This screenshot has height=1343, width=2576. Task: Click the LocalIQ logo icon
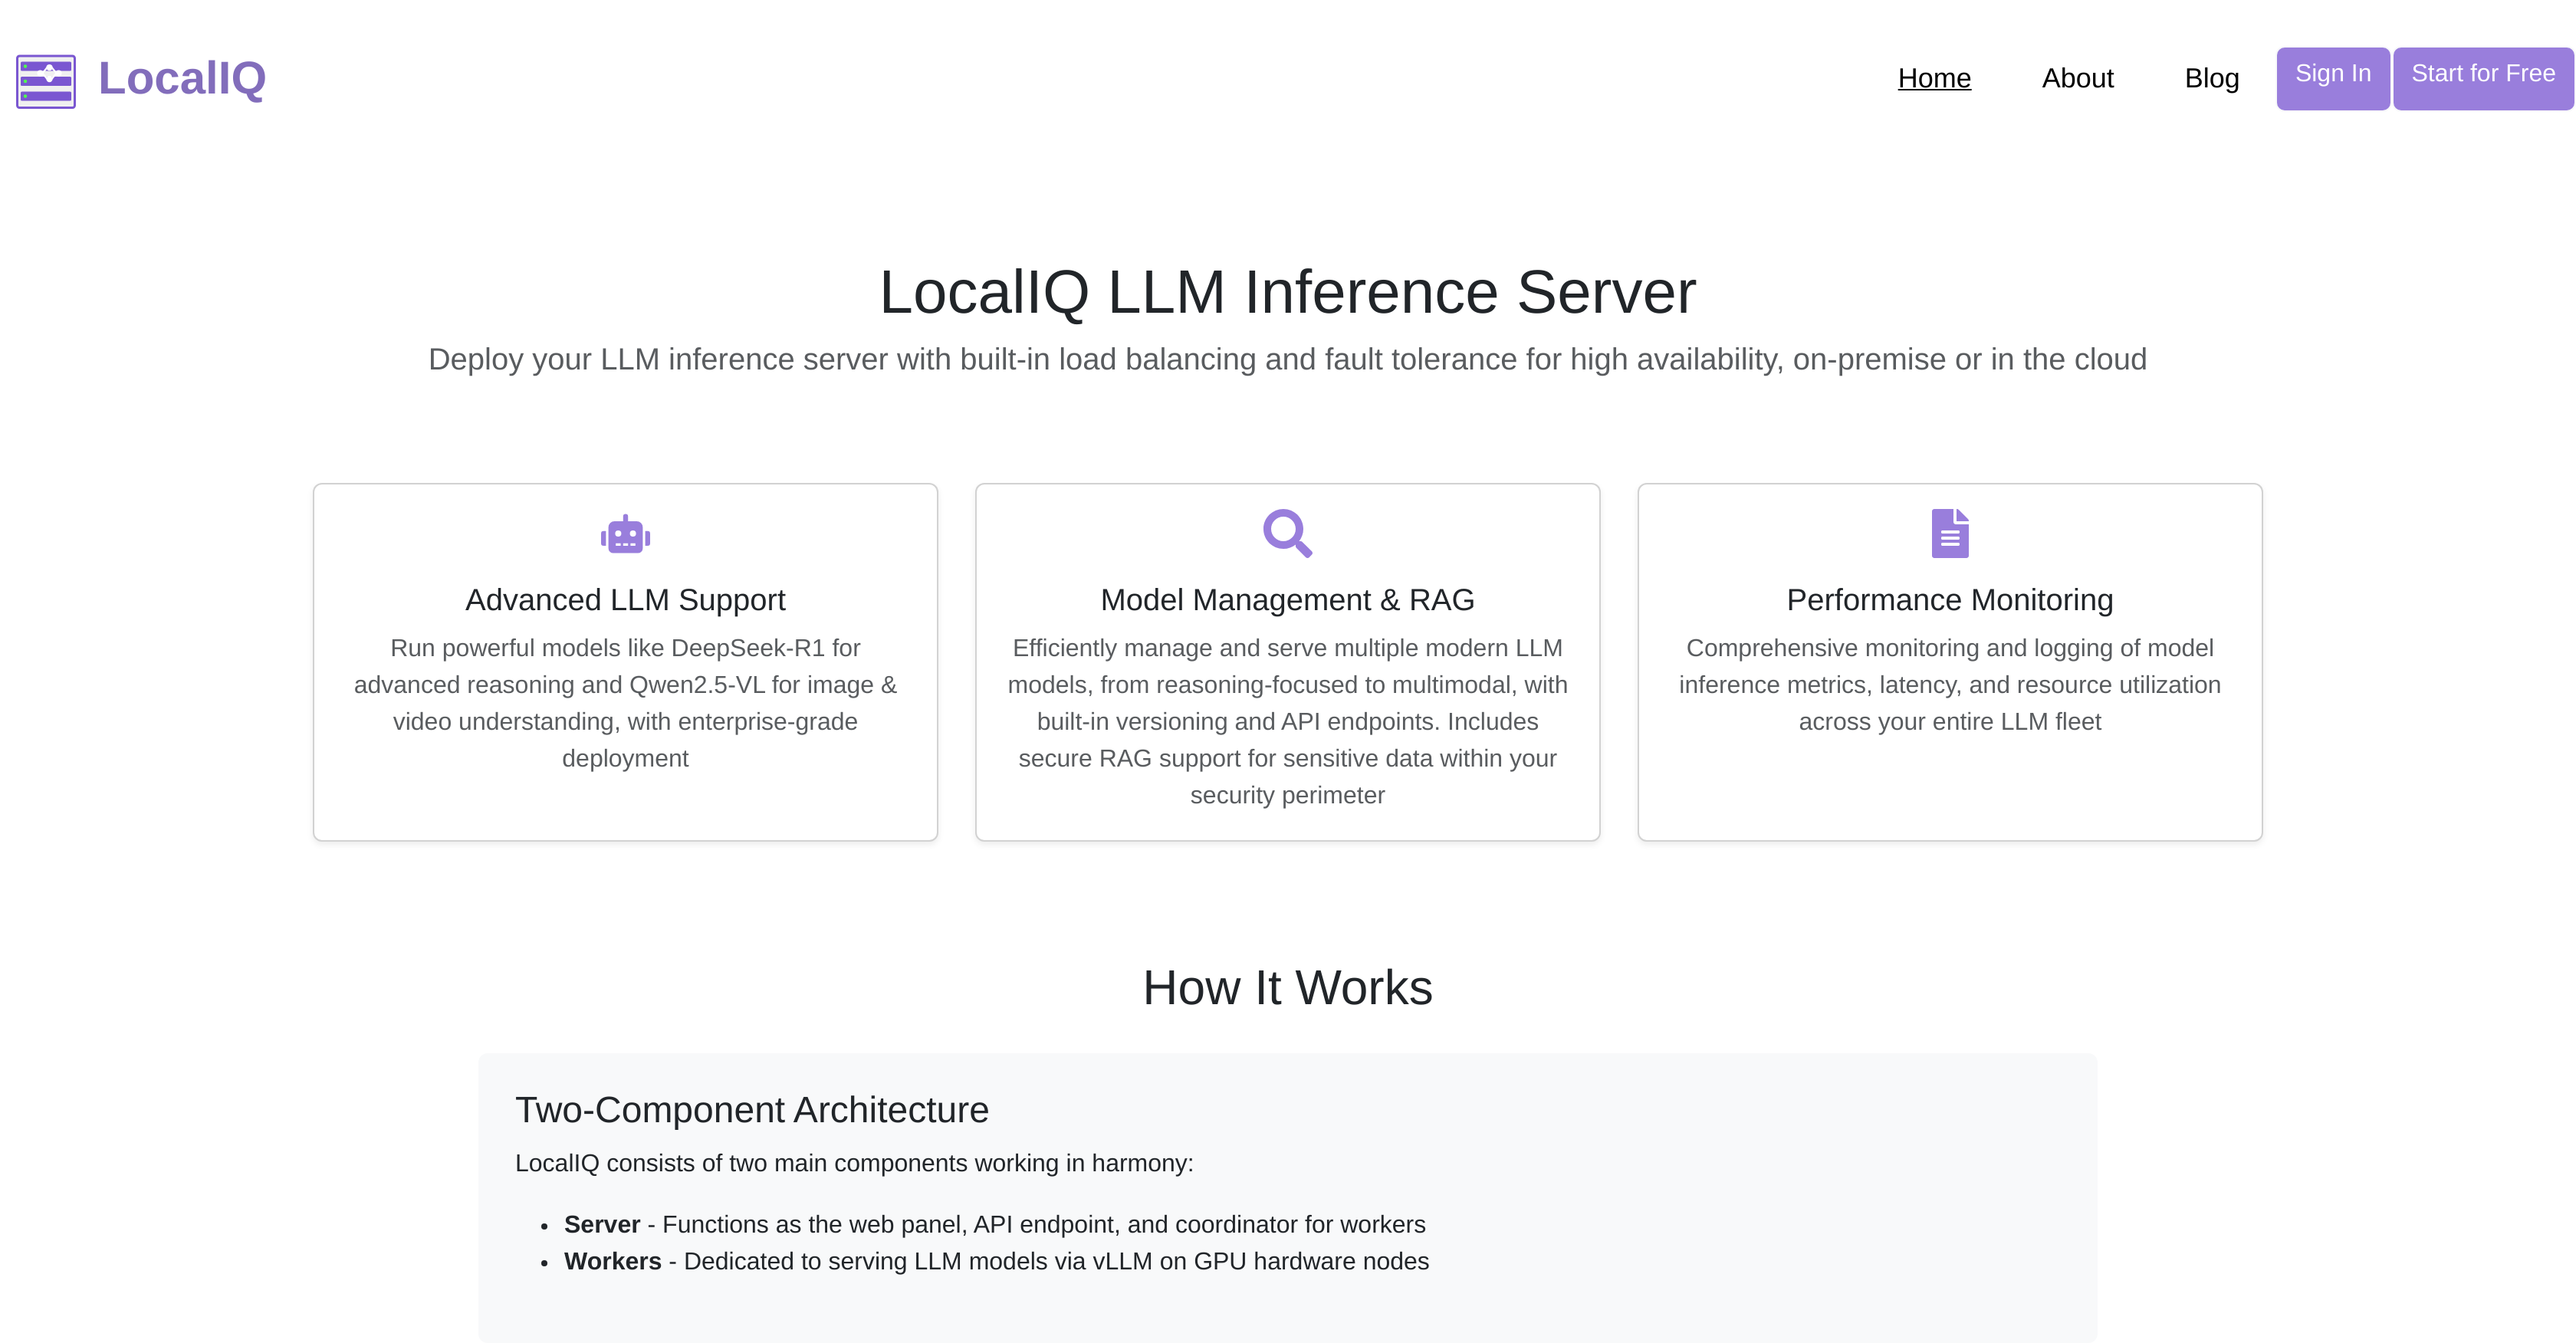[x=45, y=81]
